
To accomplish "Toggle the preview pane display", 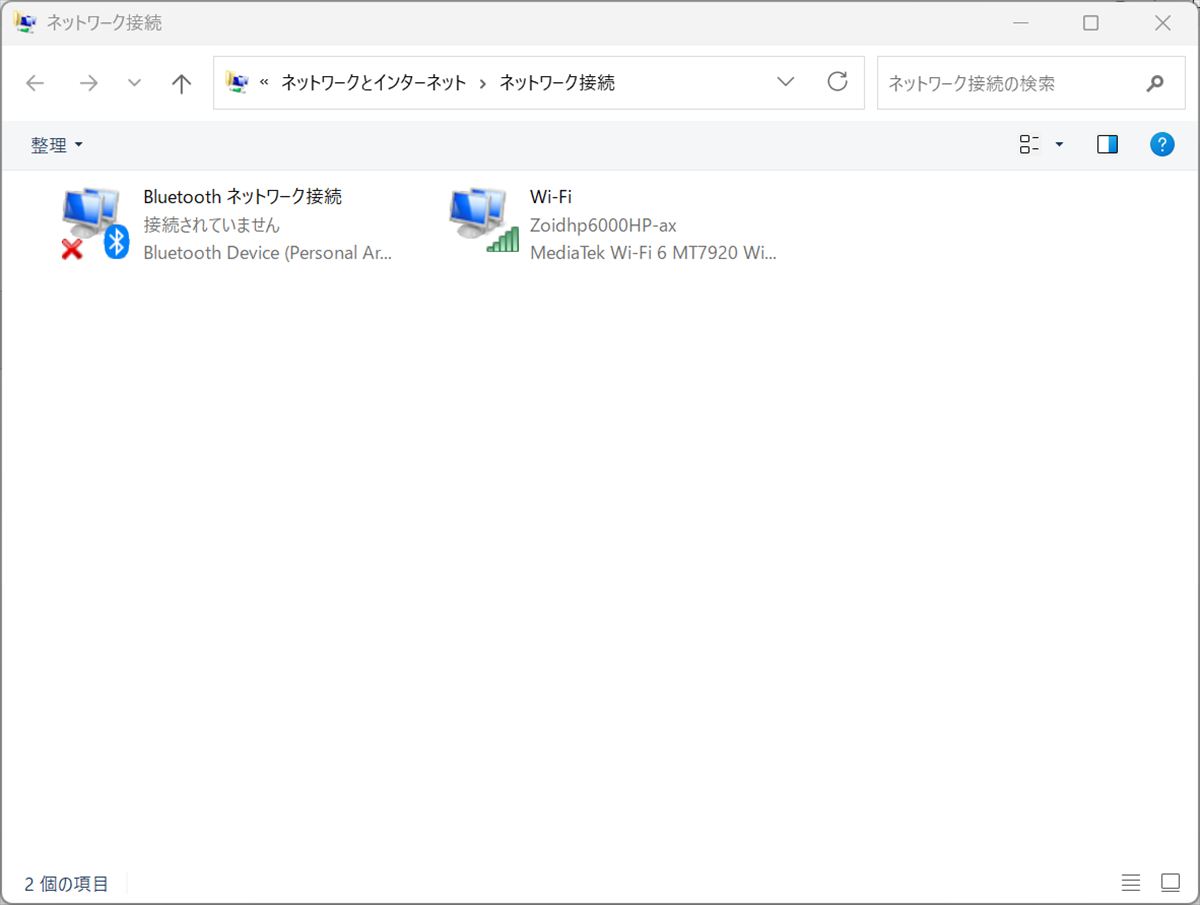I will [1107, 145].
